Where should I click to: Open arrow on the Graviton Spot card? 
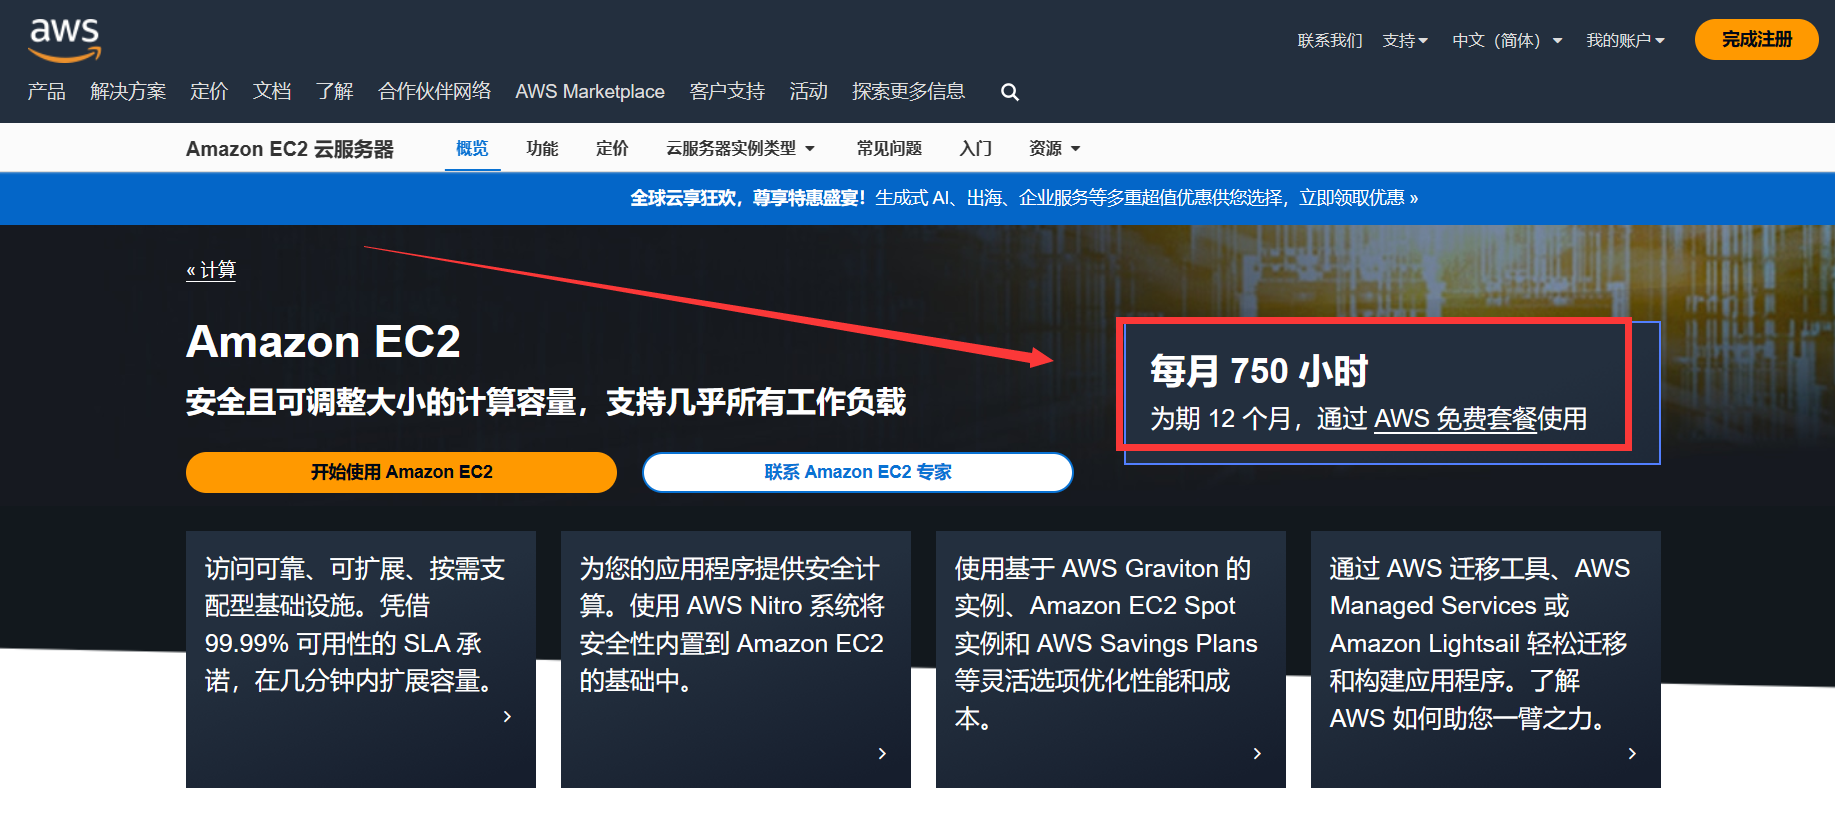click(x=1257, y=753)
